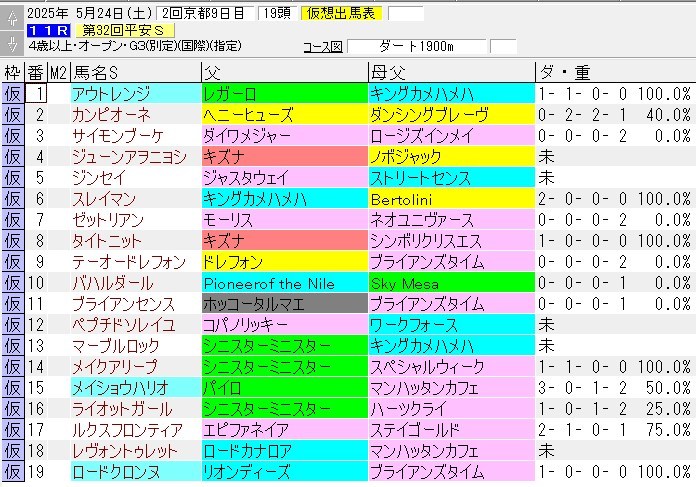The height and width of the screenshot is (487, 696).
Task: Click the 仮 icon in row 4
Action: (x=13, y=157)
